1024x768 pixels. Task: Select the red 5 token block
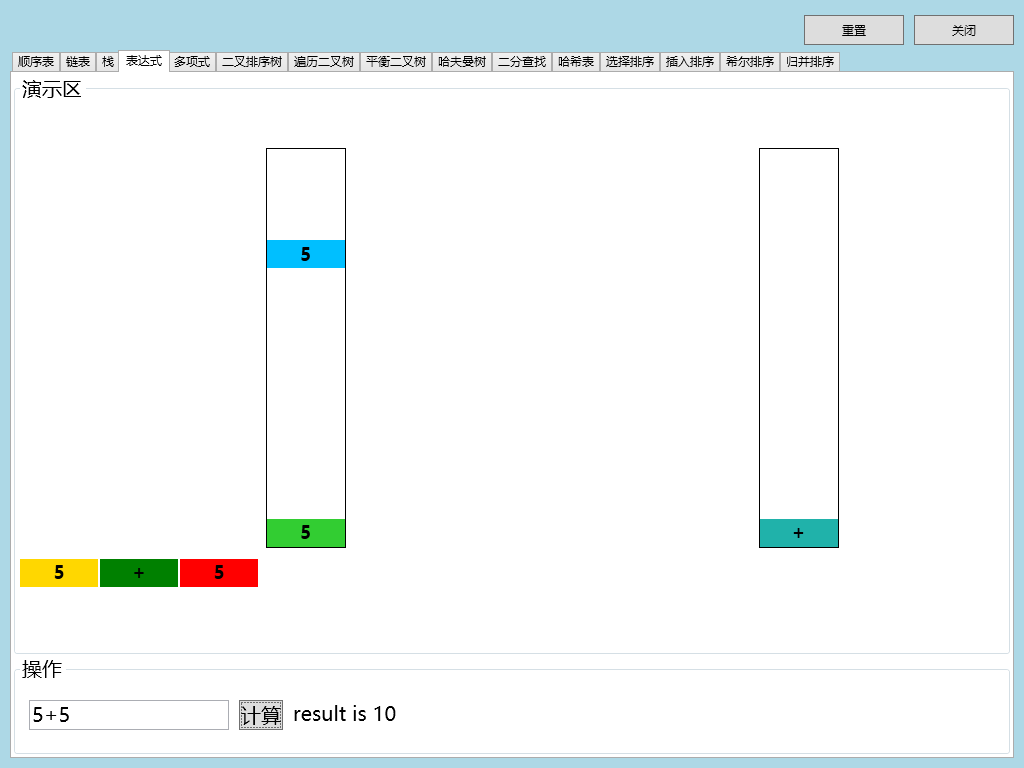(219, 573)
